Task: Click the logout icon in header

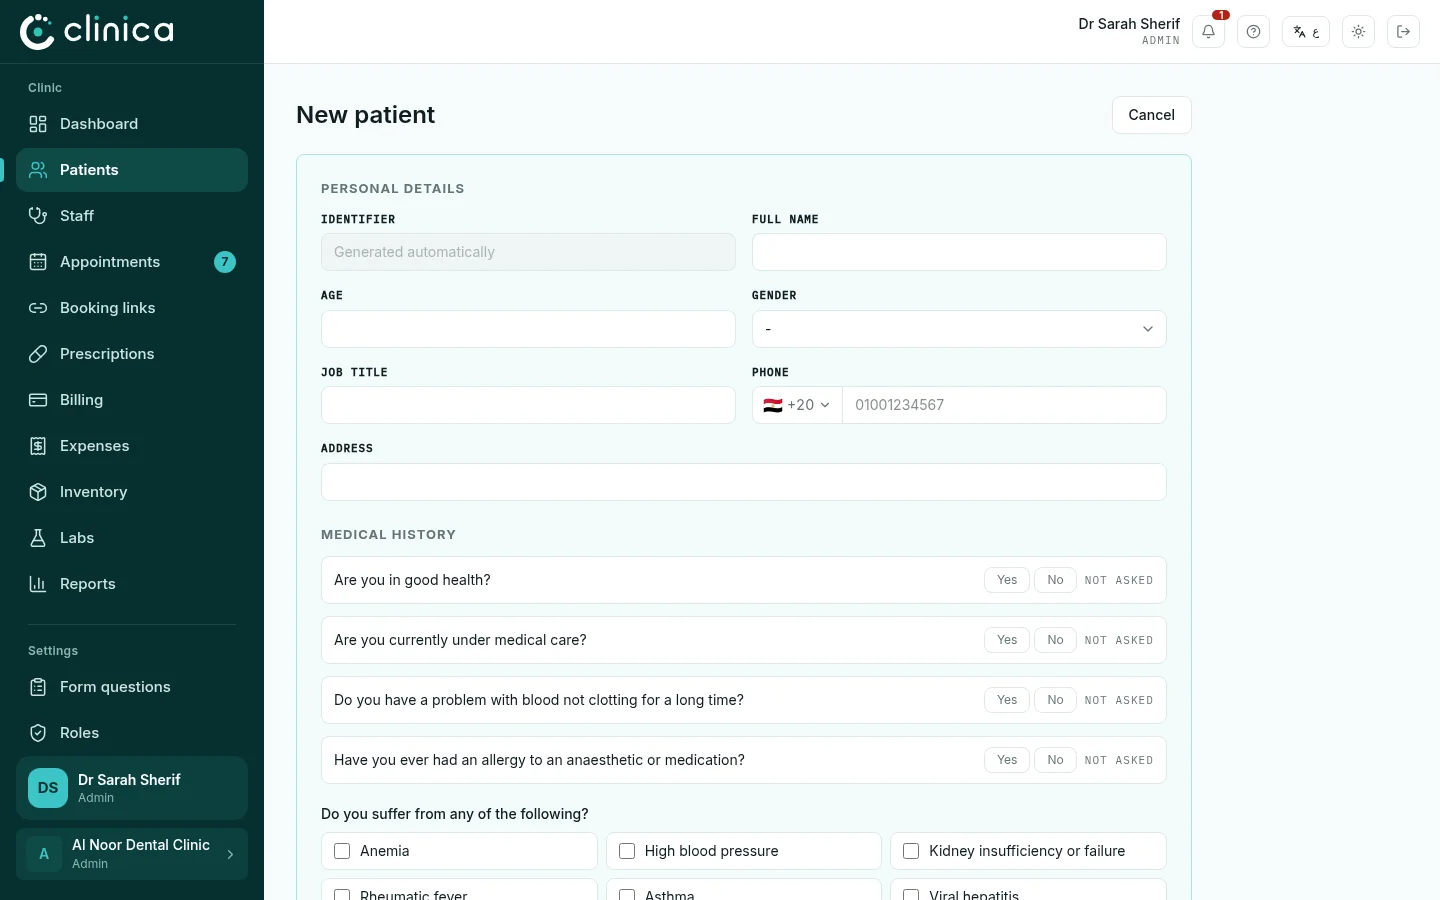Action: (x=1403, y=32)
